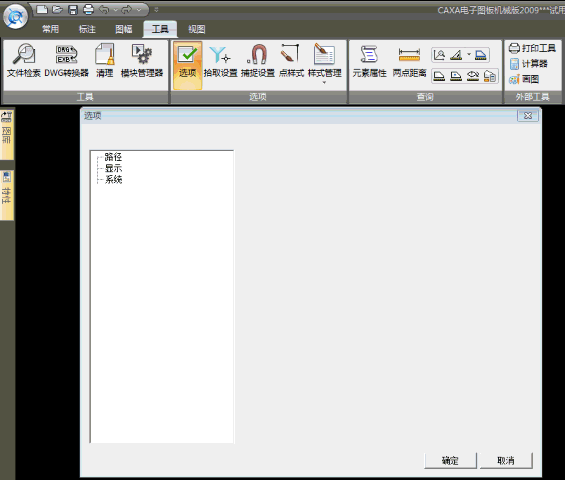Open 捕捉设置 magnet snap settings
Viewport: 565px width, 480px height.
click(x=258, y=61)
